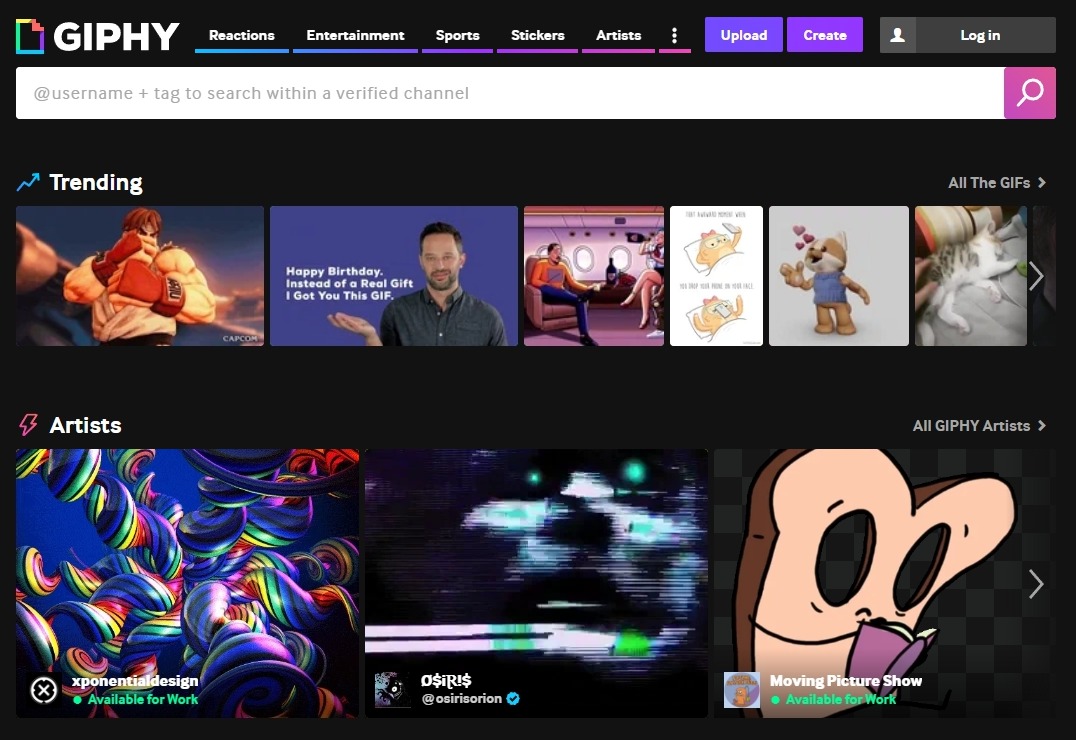Click the OSIRIS artist avatar
The image size is (1076, 740).
pos(392,690)
